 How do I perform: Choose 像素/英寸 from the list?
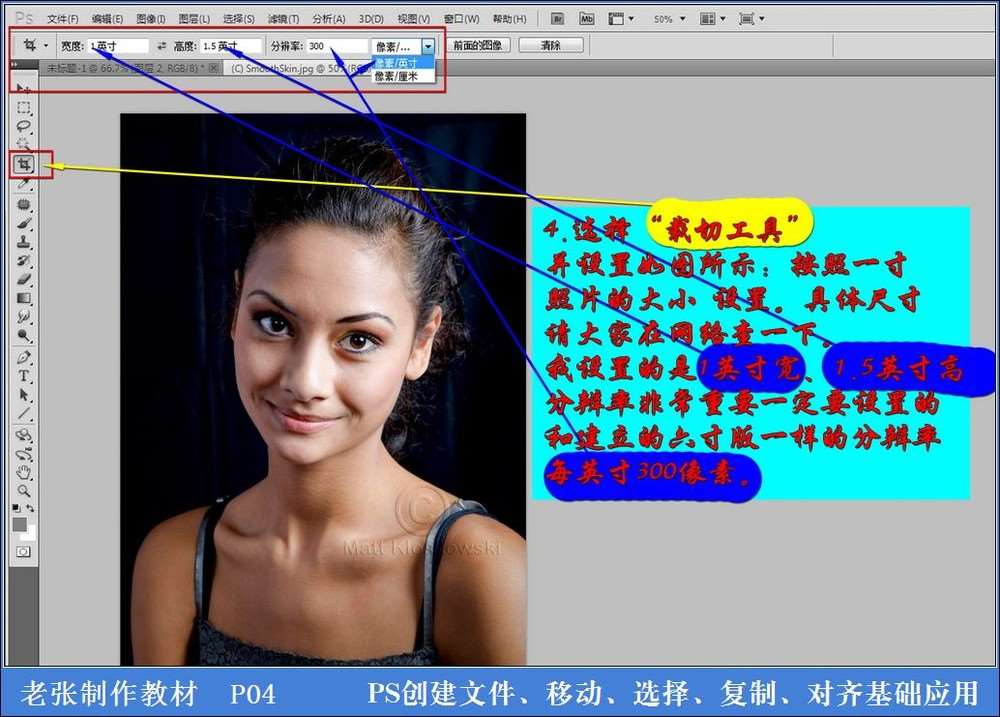(x=403, y=63)
